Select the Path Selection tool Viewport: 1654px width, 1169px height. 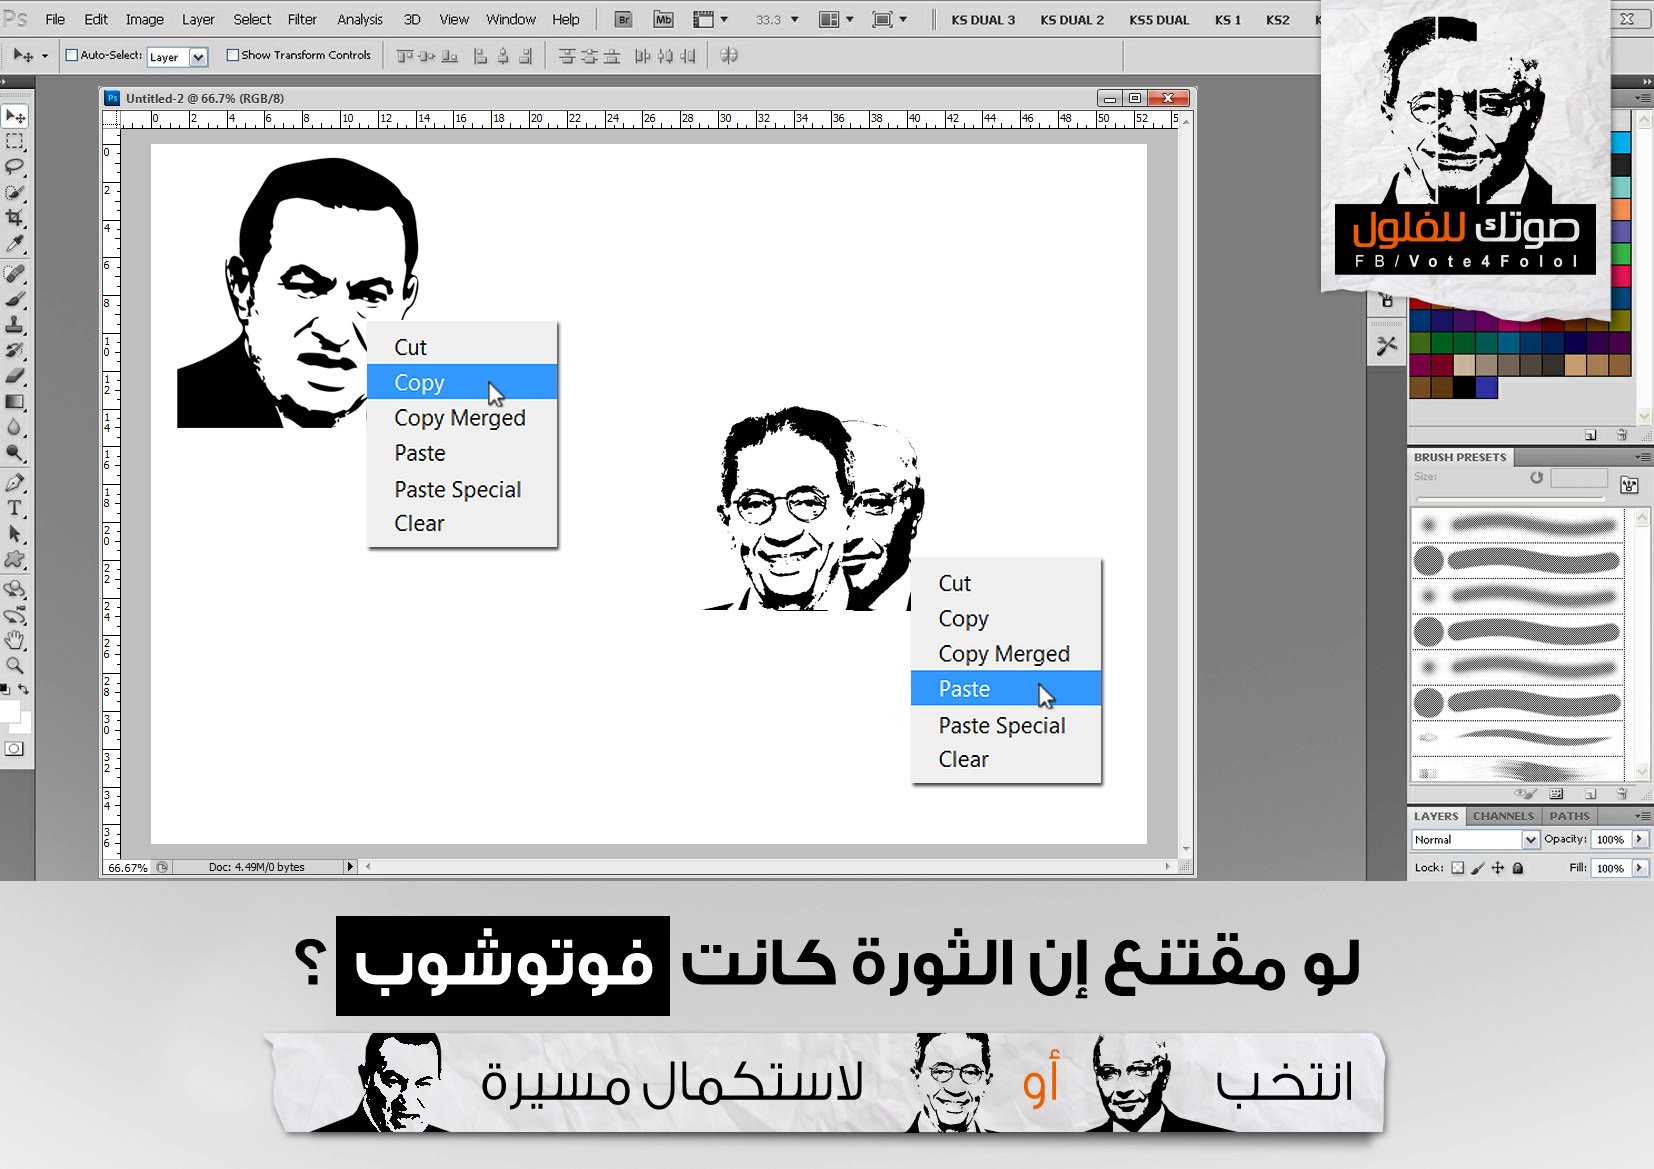tap(15, 534)
